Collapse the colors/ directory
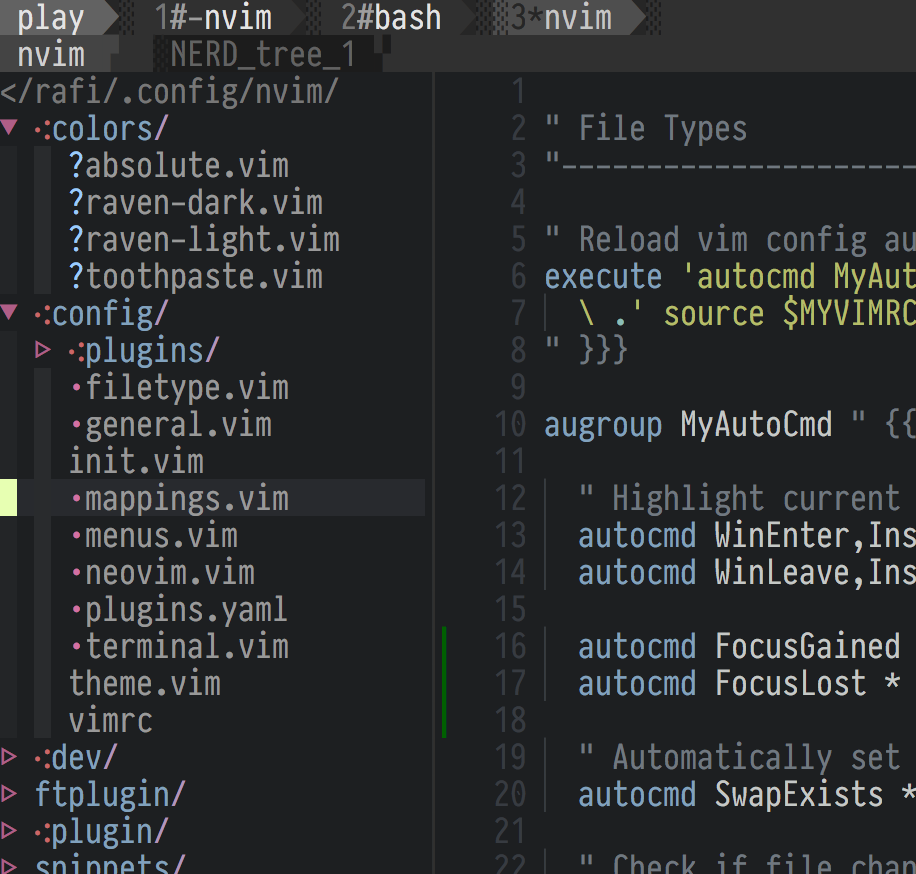 click(10, 128)
